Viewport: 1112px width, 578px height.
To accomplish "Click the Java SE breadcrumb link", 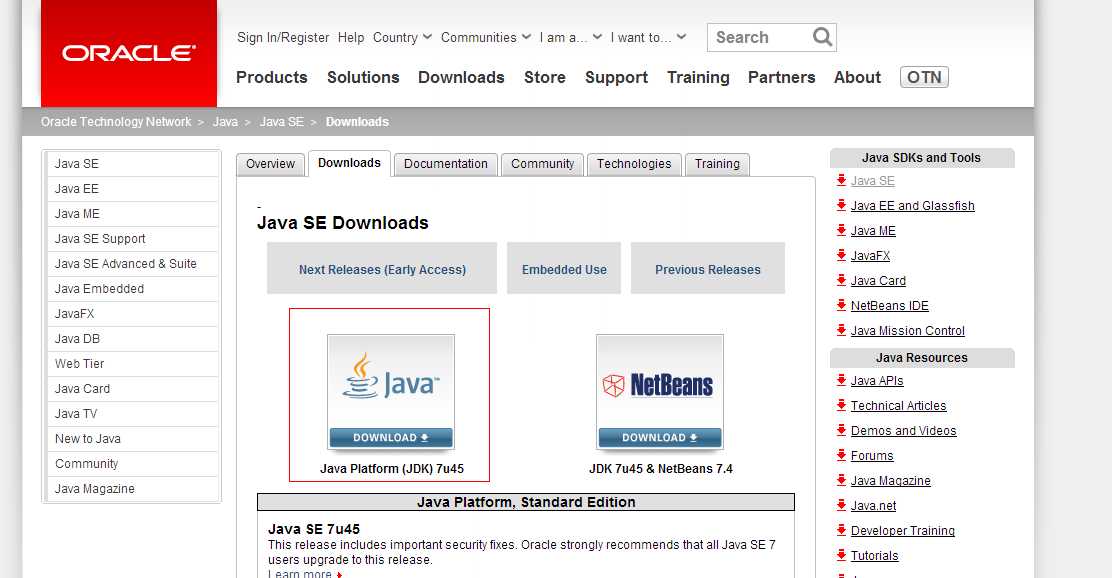I will tap(282, 122).
